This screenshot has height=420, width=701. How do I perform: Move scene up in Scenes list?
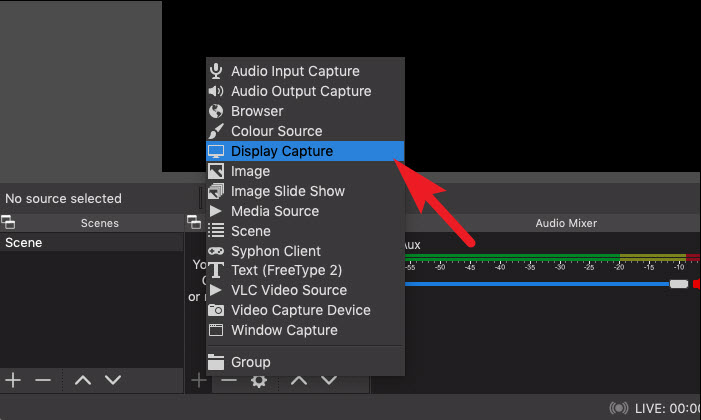(83, 380)
